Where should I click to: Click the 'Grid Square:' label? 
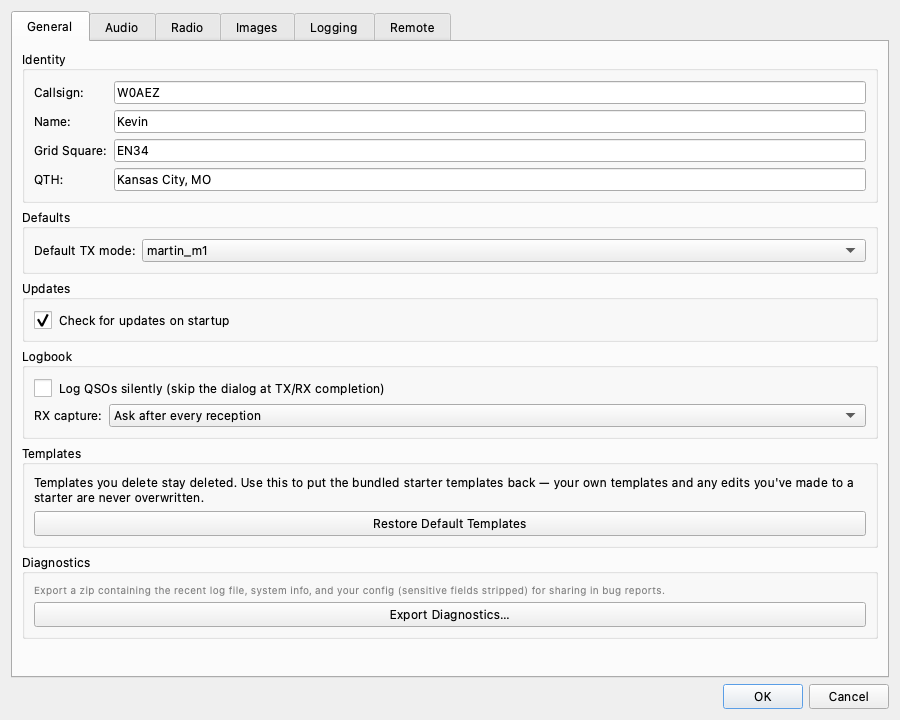click(x=70, y=151)
